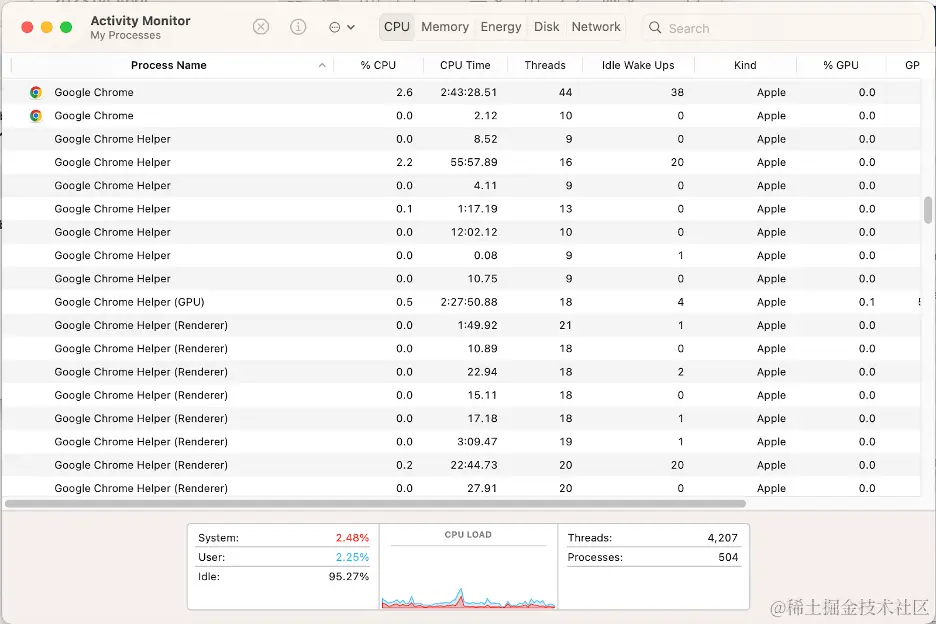Select Renderer row with 10.89 CPU time
Viewport: 936px width, 624px height.
pyautogui.click(x=461, y=349)
